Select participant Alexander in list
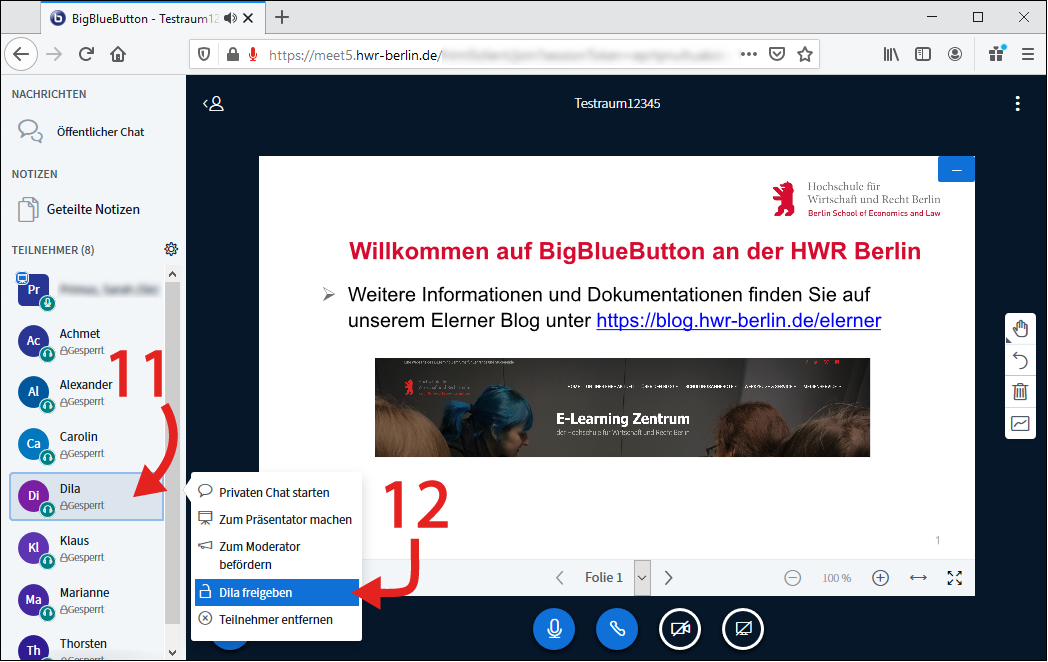Viewport: 1048px width, 662px height. click(x=87, y=393)
